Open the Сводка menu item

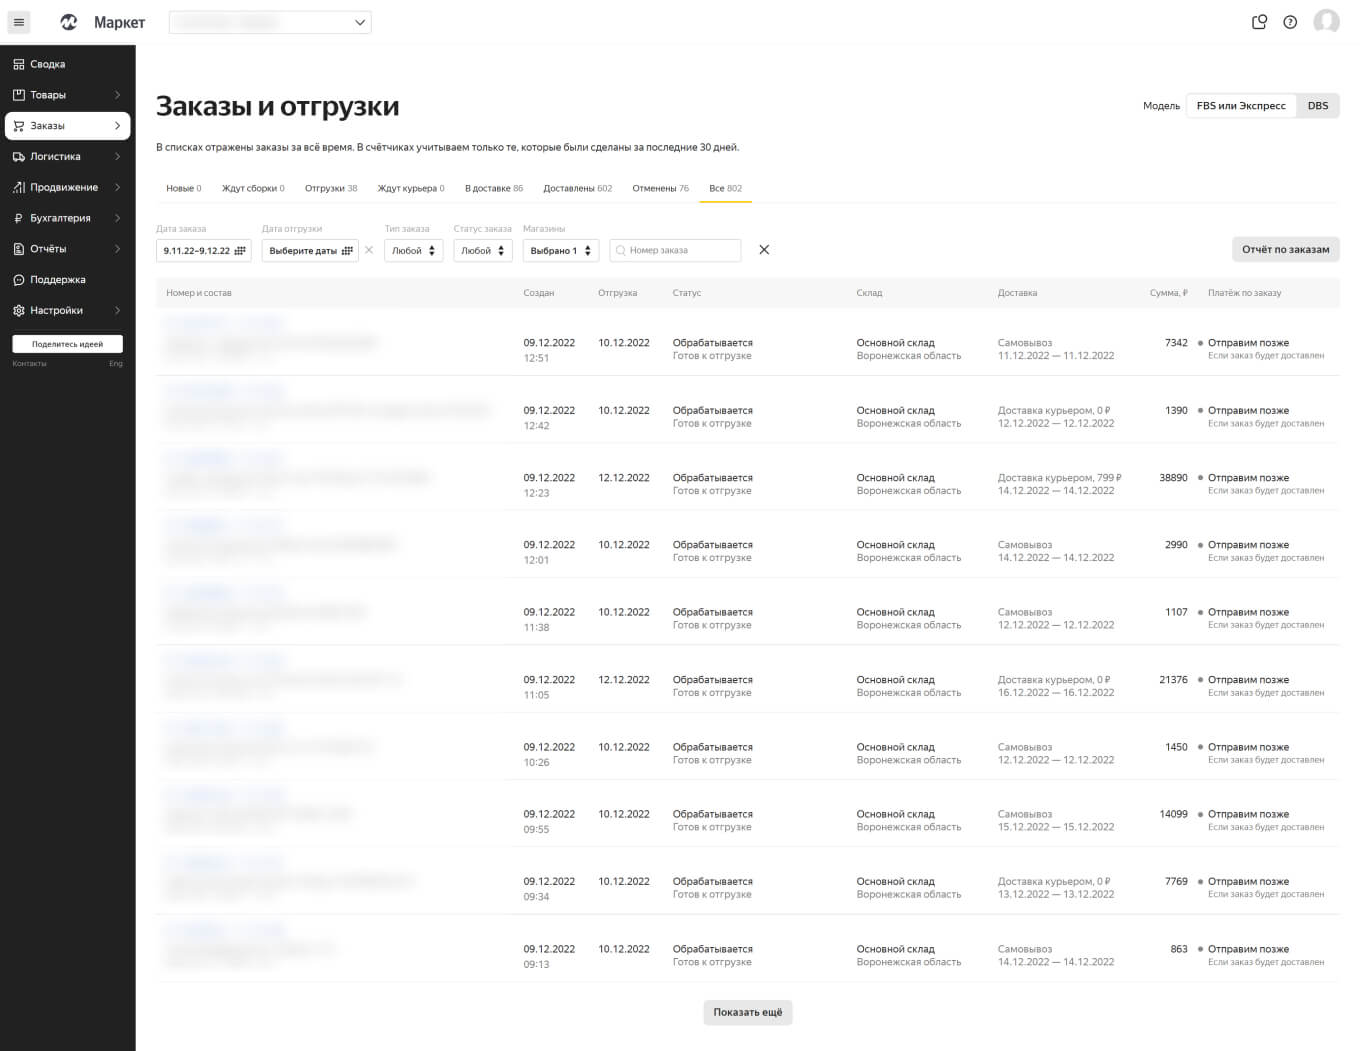point(67,64)
